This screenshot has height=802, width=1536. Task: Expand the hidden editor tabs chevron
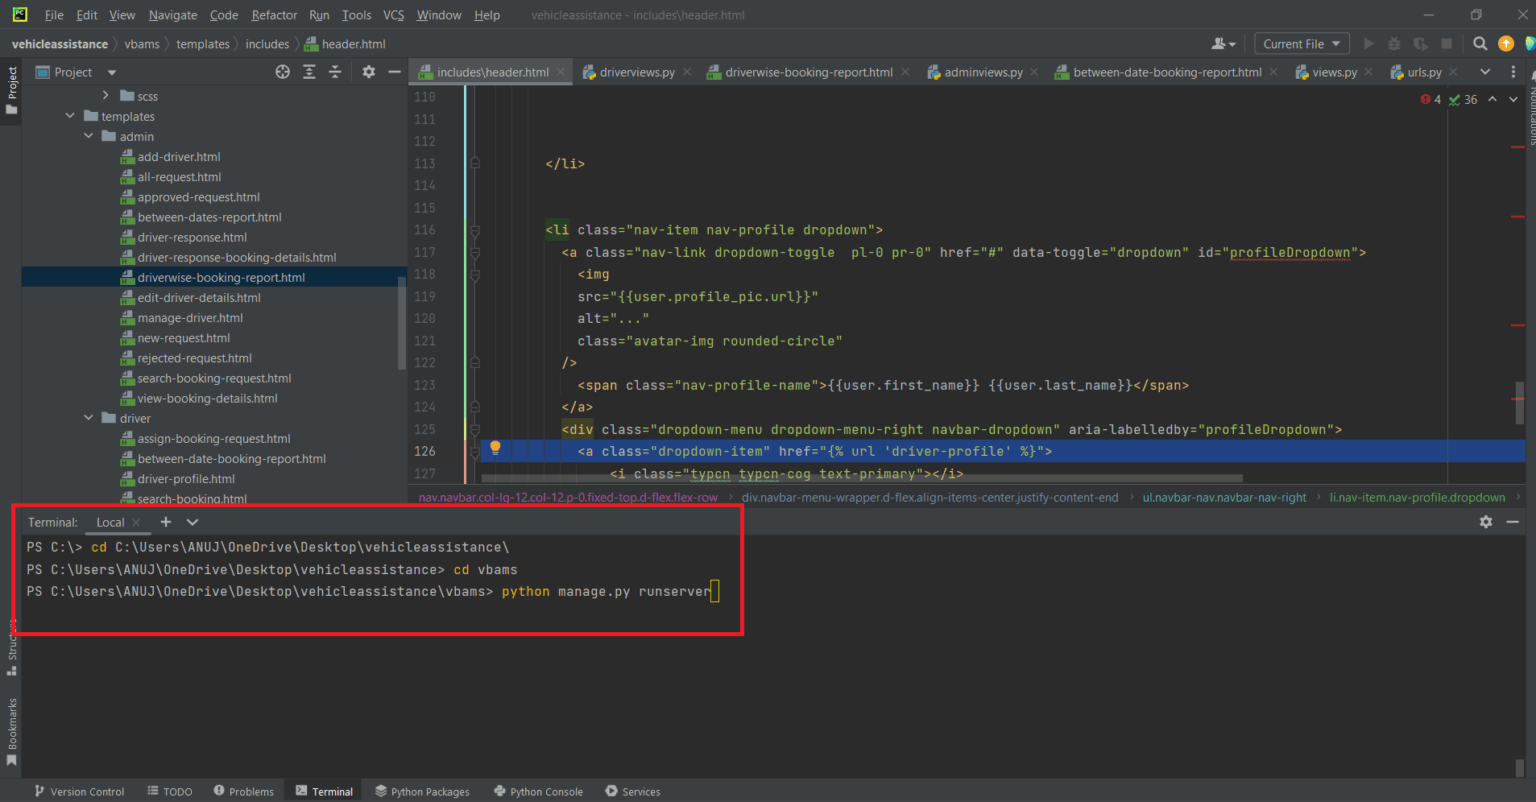(1484, 71)
